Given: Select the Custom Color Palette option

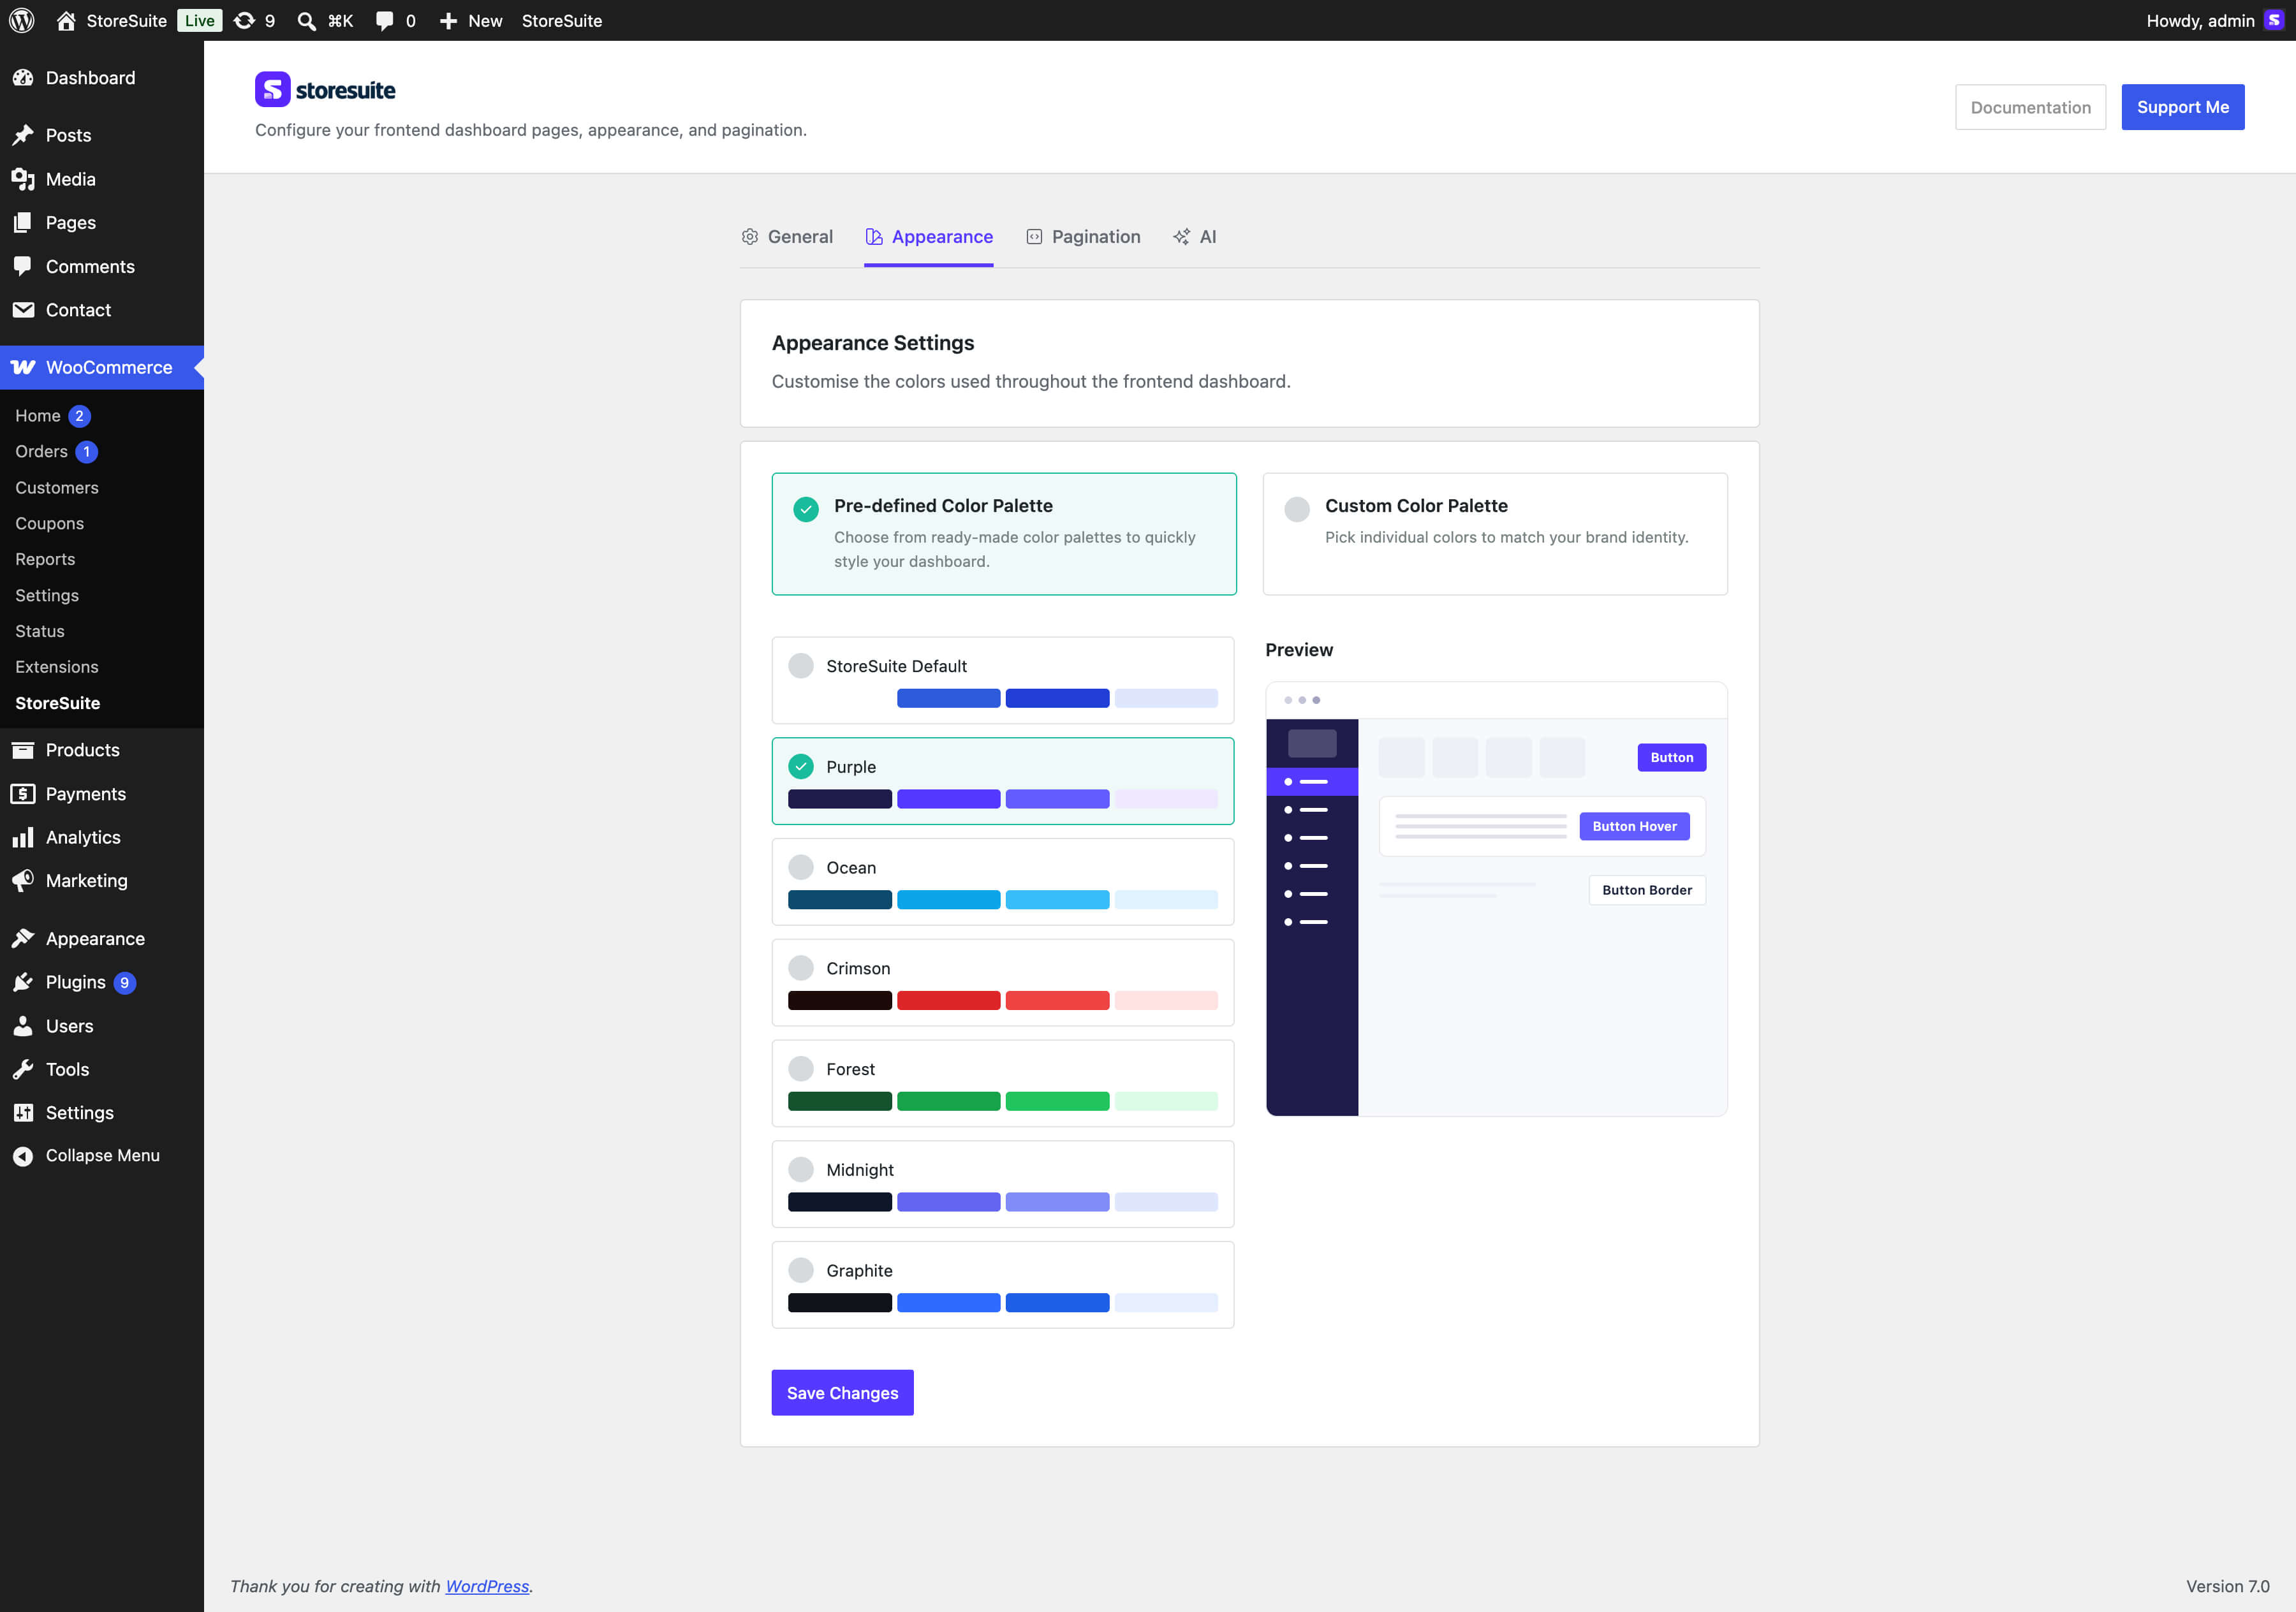Looking at the screenshot, I should click(1495, 534).
